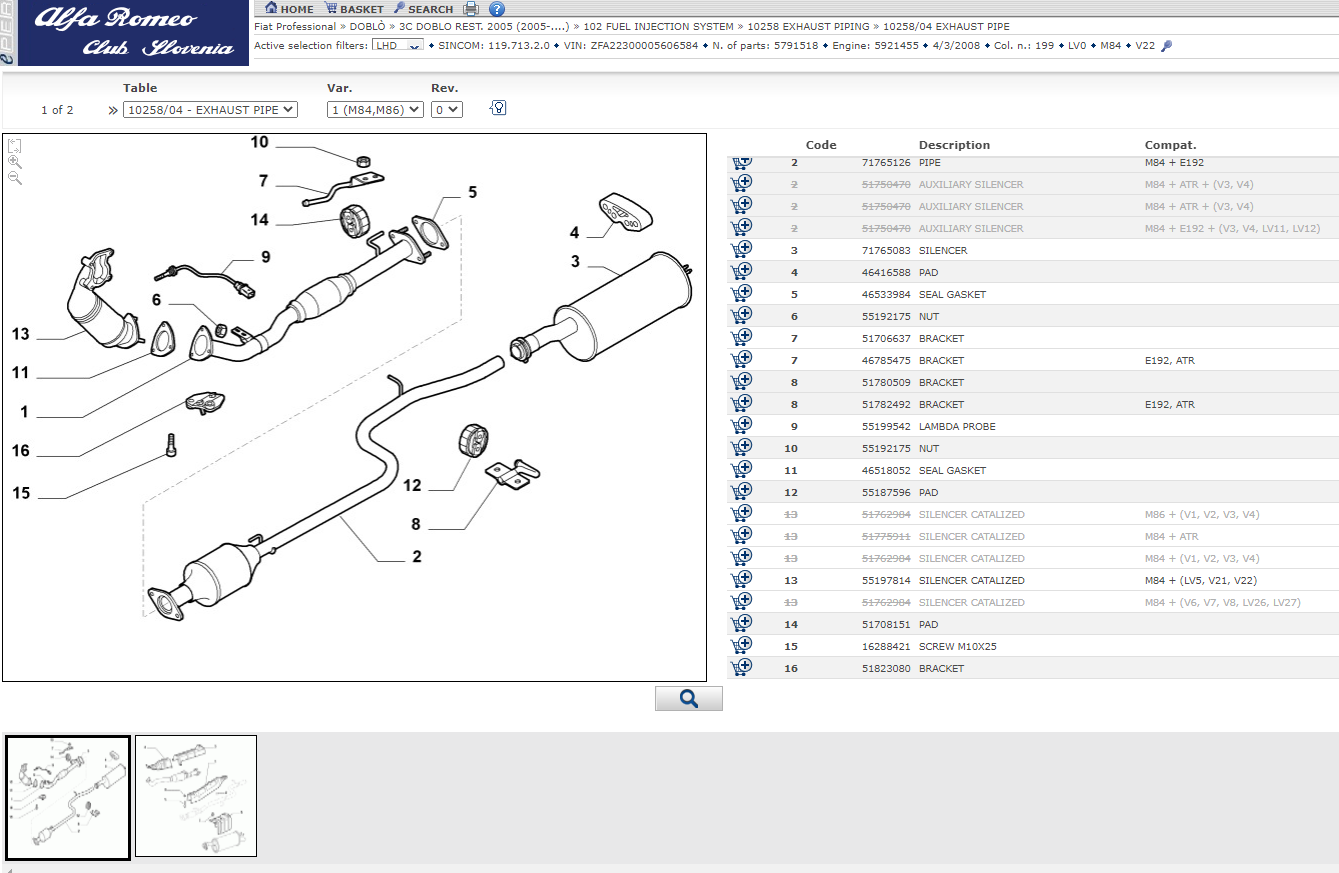
Task: Click callout number 2 on the diagram
Action: tap(417, 557)
